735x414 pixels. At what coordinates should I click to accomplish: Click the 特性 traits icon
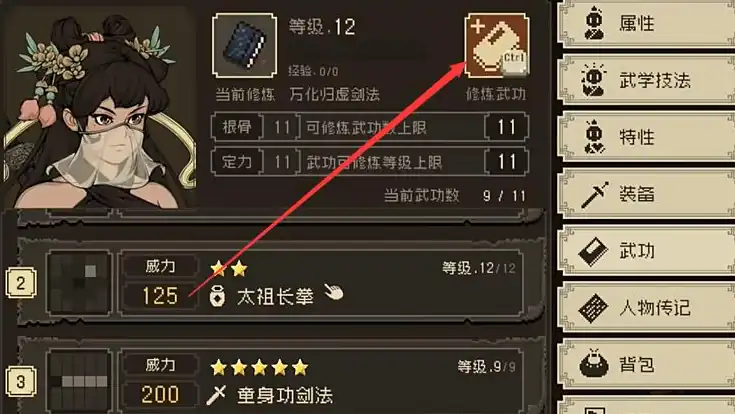(594, 137)
